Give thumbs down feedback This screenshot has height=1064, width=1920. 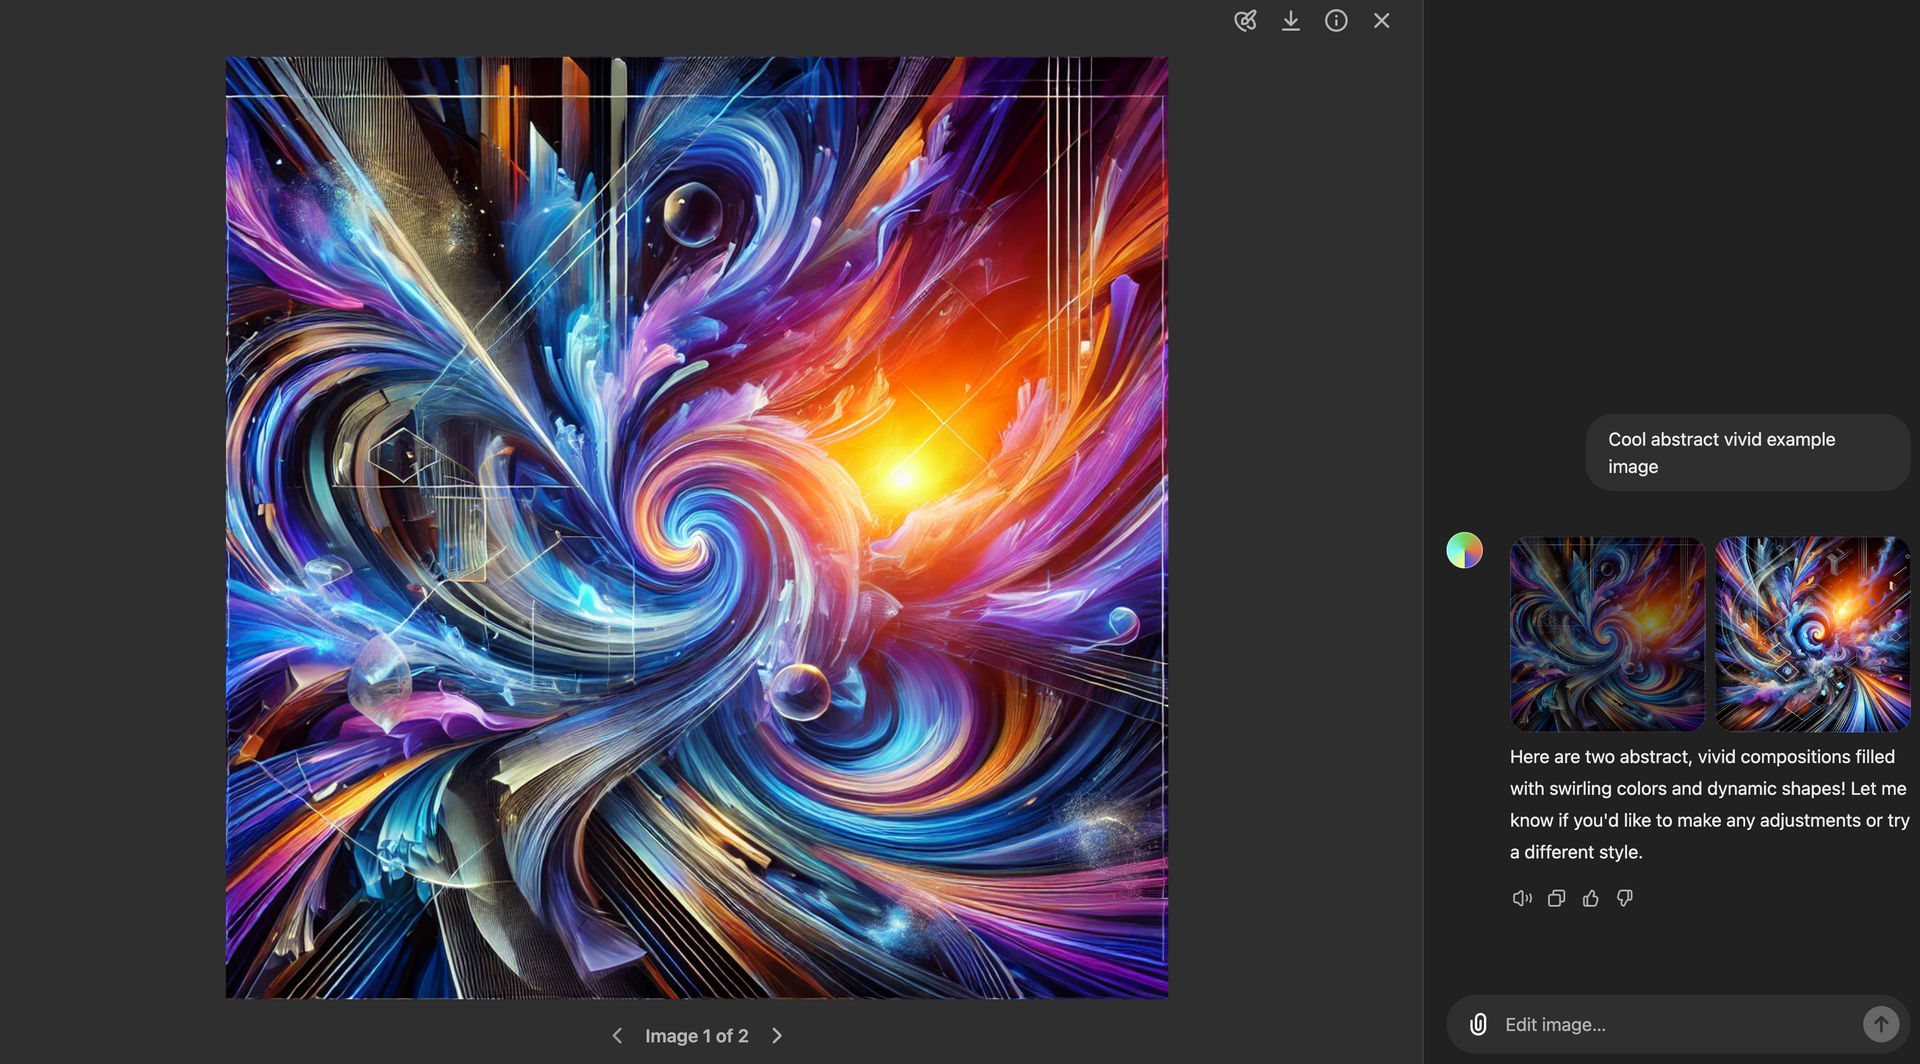1624,898
